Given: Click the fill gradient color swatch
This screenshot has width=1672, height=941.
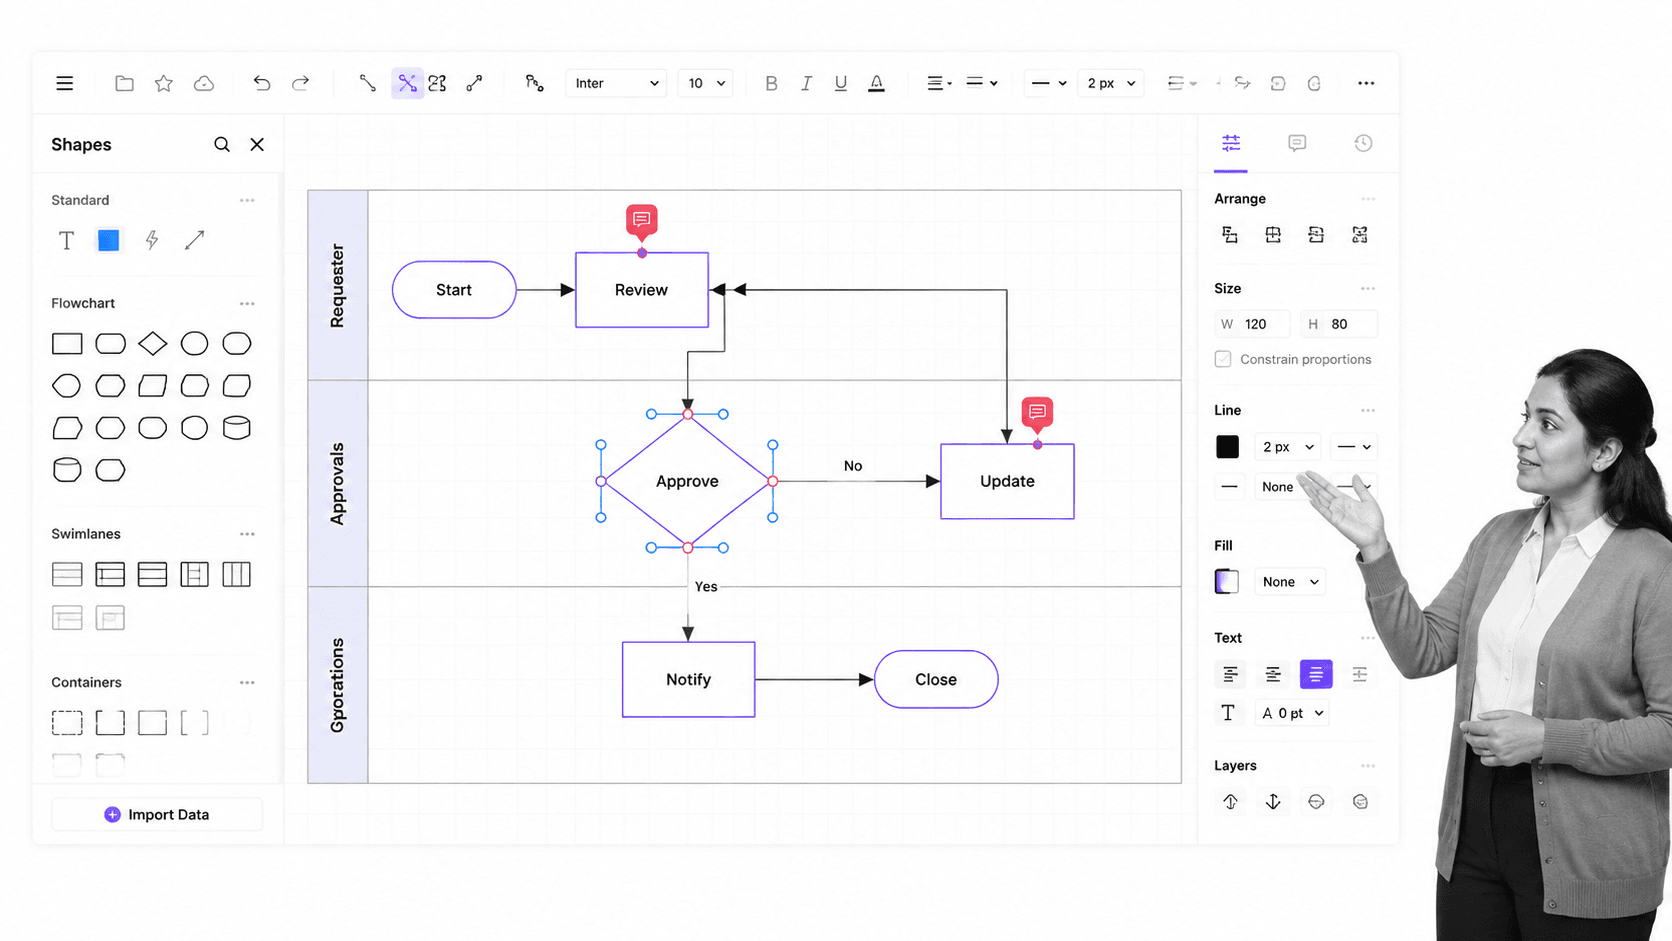Looking at the screenshot, I should (1227, 581).
